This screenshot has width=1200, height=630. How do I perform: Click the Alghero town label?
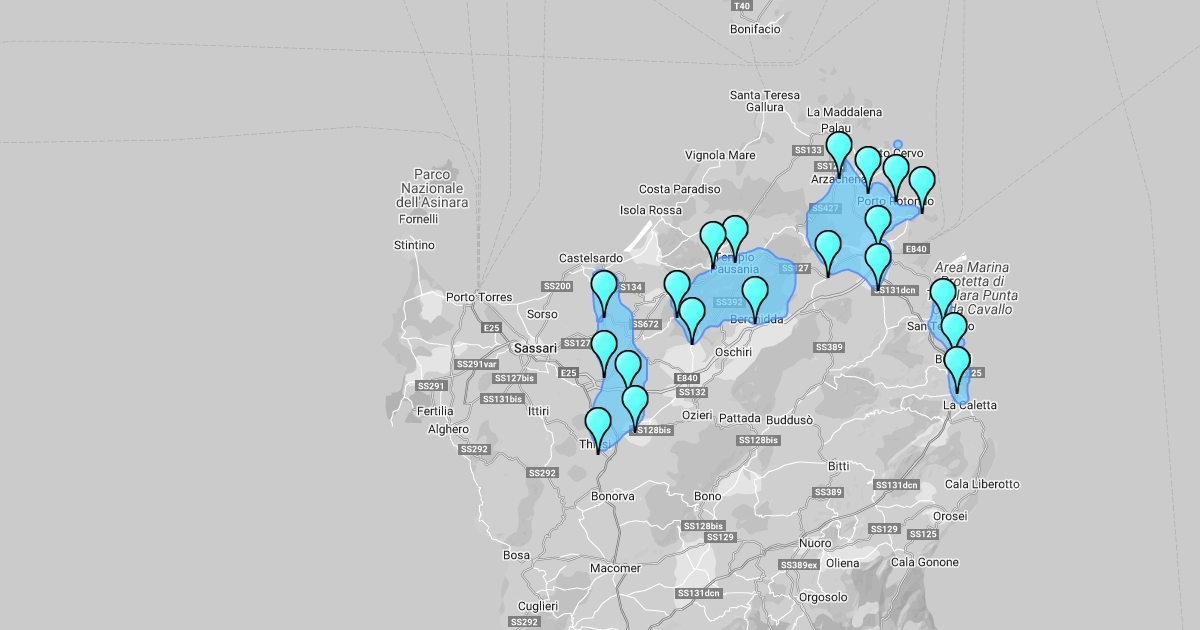click(x=448, y=429)
